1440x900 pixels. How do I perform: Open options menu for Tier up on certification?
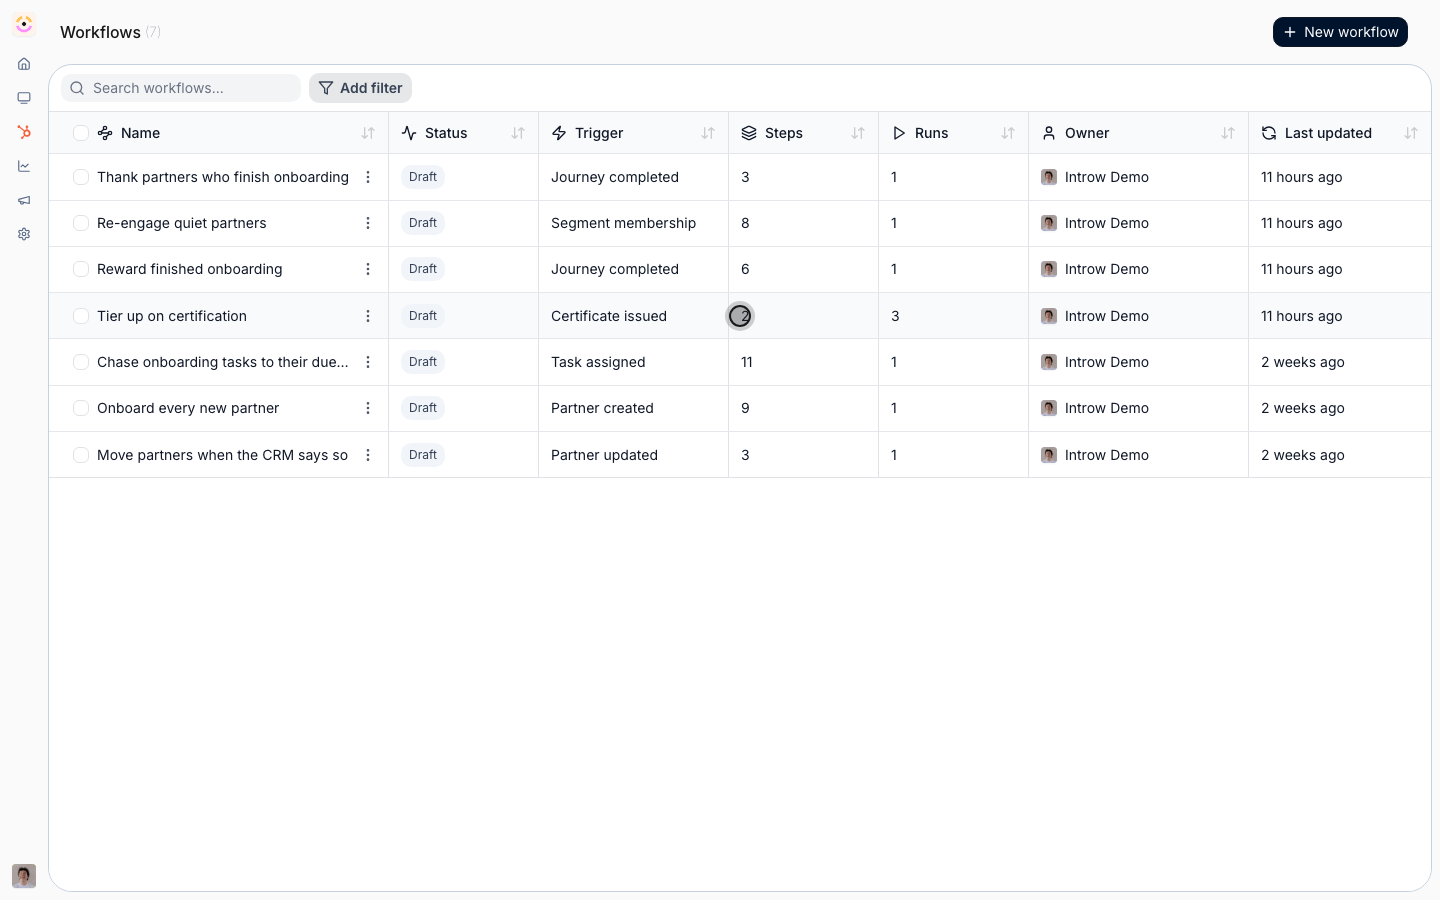pos(368,316)
